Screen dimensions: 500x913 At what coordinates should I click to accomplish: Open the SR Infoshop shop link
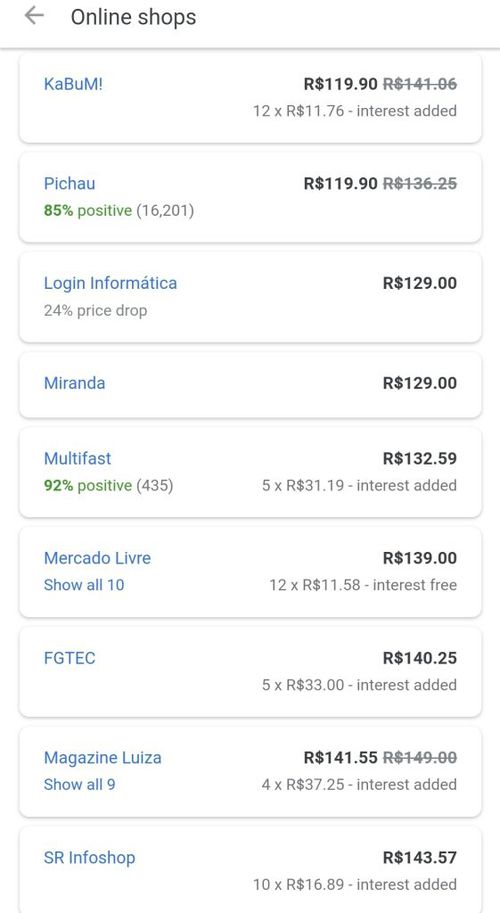[x=89, y=858]
